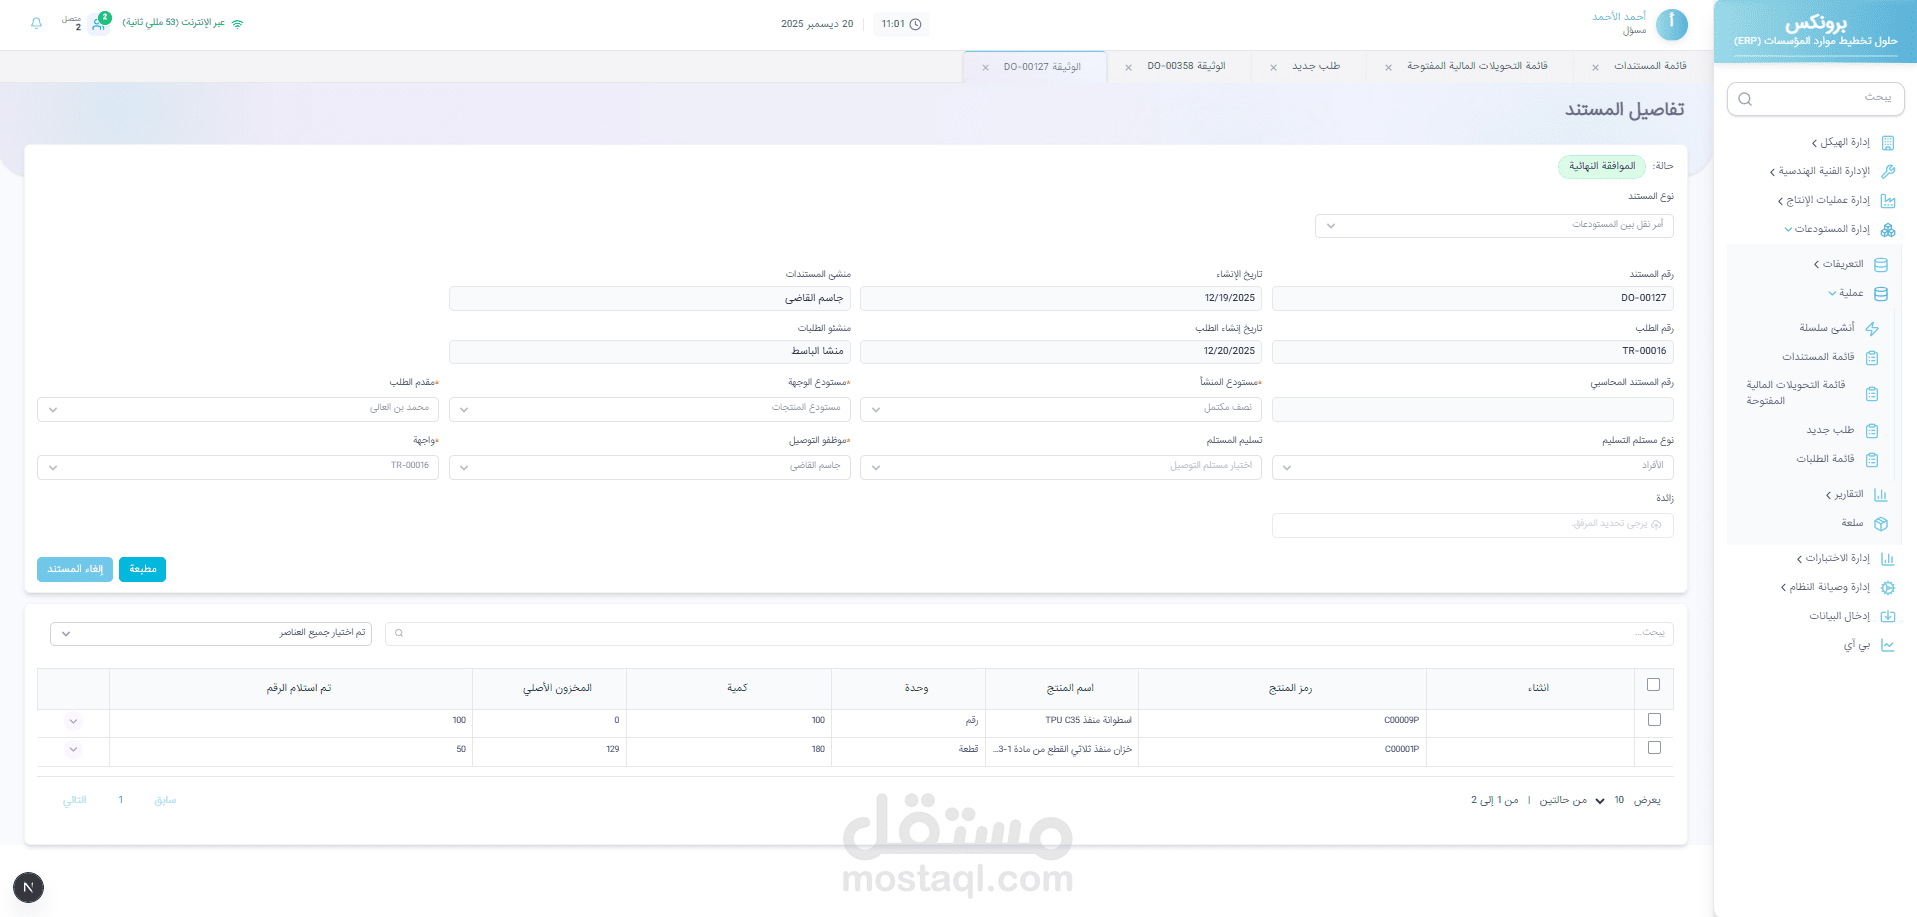The height and width of the screenshot is (917, 1917).
Task: Click the التقارير reports chart icon
Action: coord(1881,494)
